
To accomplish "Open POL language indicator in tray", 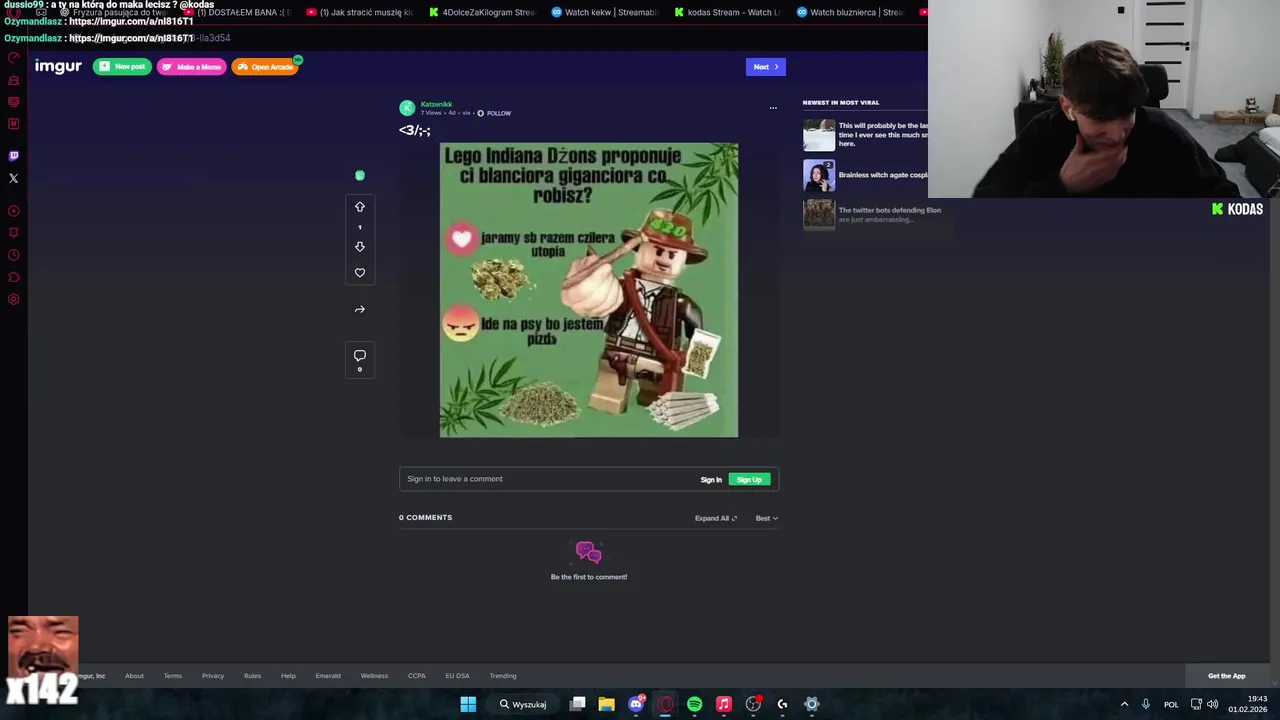I will coord(1171,704).
